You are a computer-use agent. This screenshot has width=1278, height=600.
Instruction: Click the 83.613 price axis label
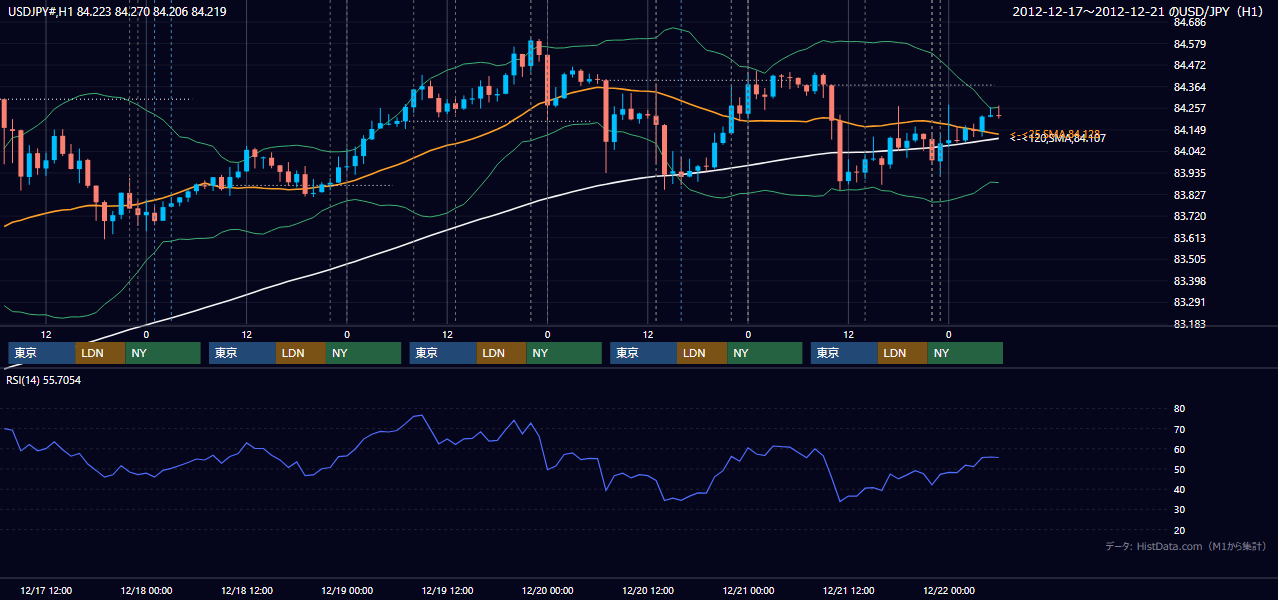point(1189,238)
